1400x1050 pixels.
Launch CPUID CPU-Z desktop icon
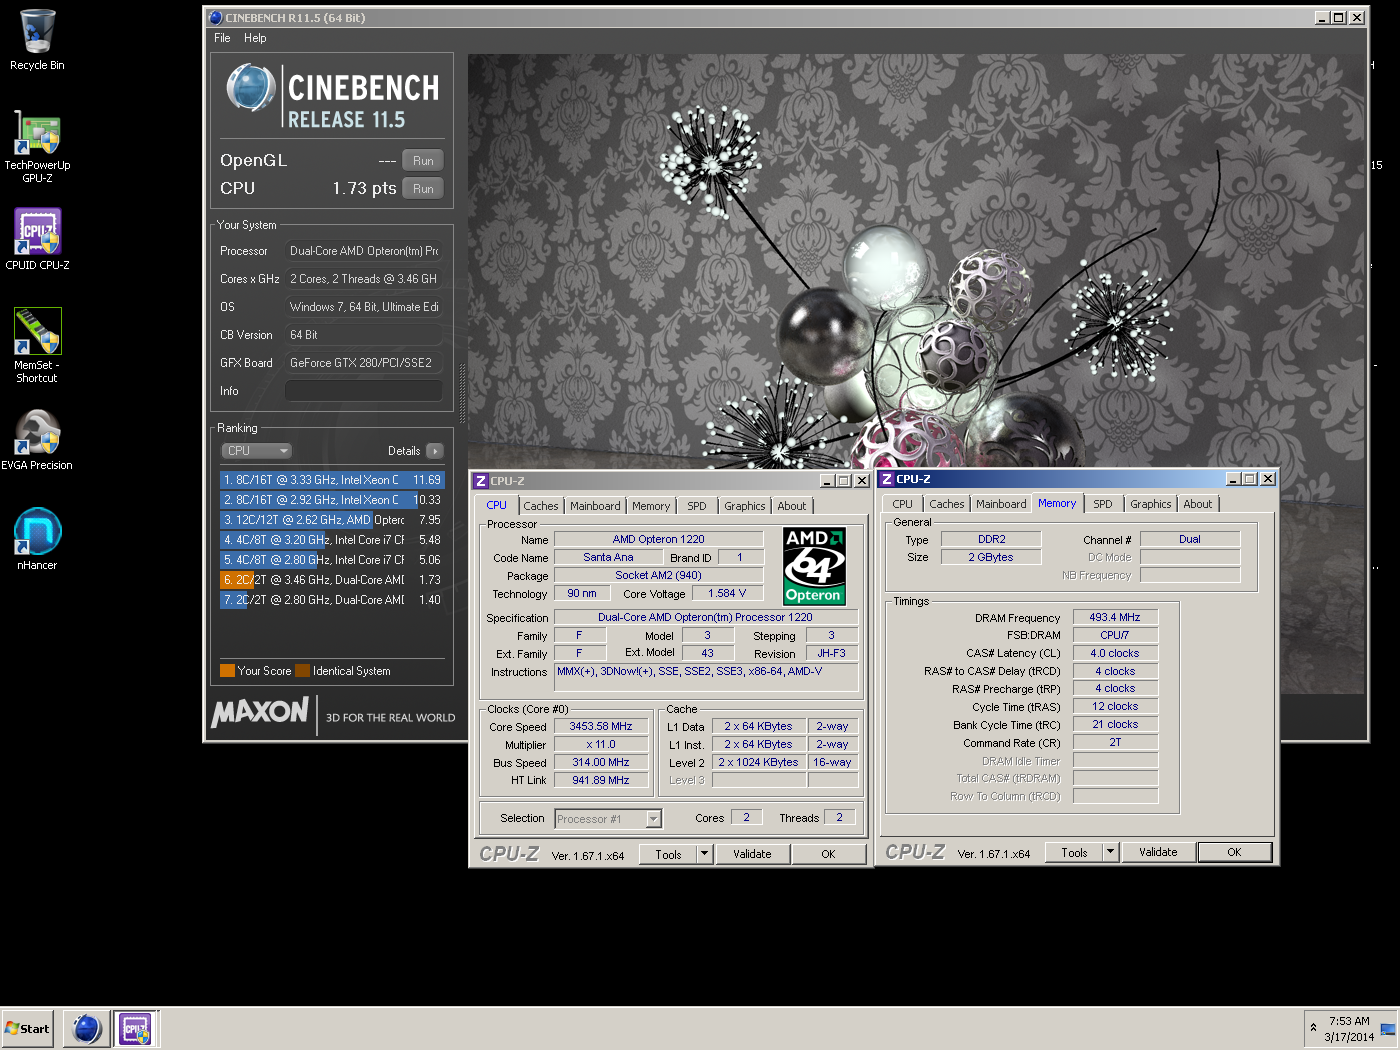tap(37, 240)
